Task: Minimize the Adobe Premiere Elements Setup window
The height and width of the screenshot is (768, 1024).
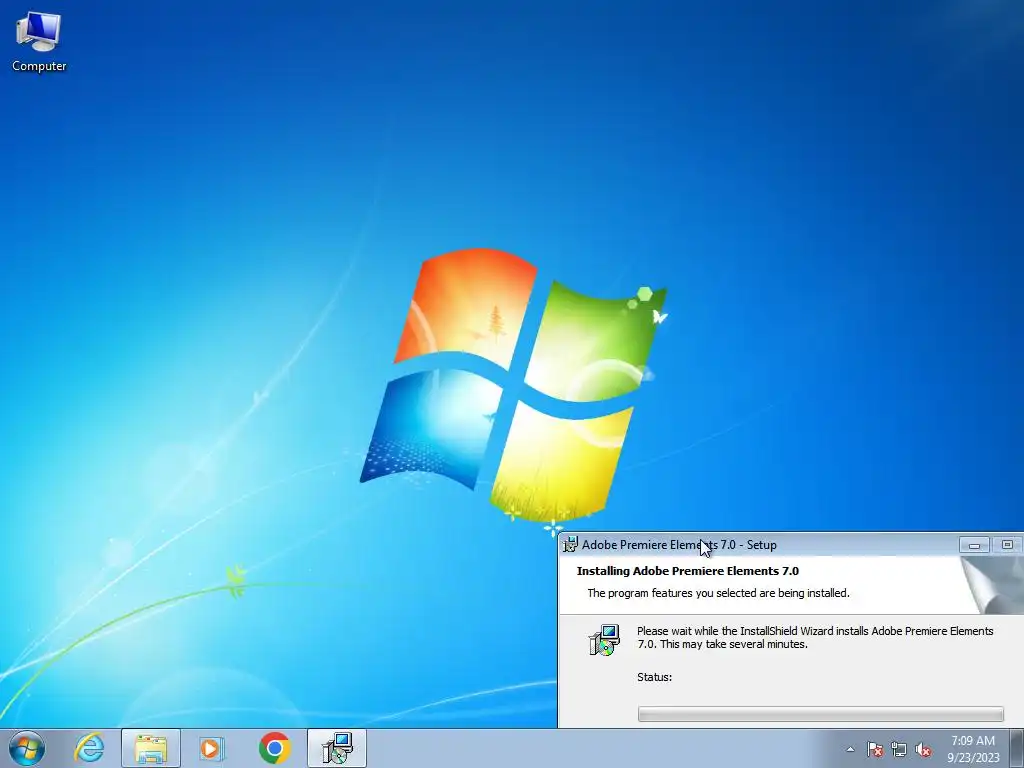Action: click(x=974, y=545)
